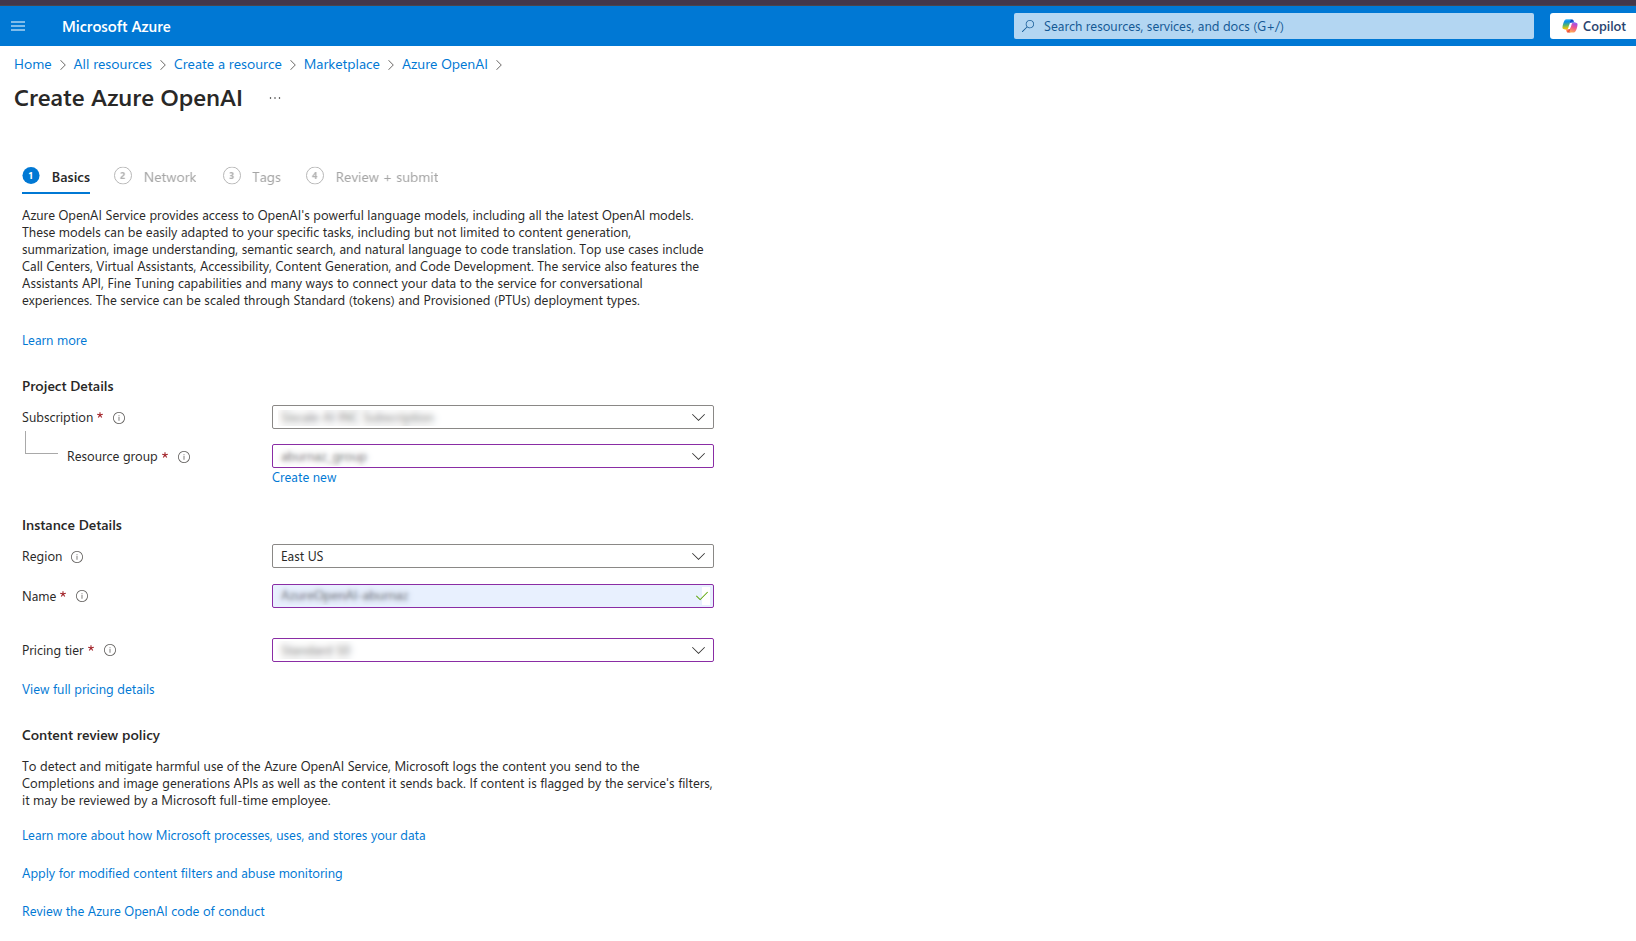Click the Copilot icon button

[x=1594, y=26]
